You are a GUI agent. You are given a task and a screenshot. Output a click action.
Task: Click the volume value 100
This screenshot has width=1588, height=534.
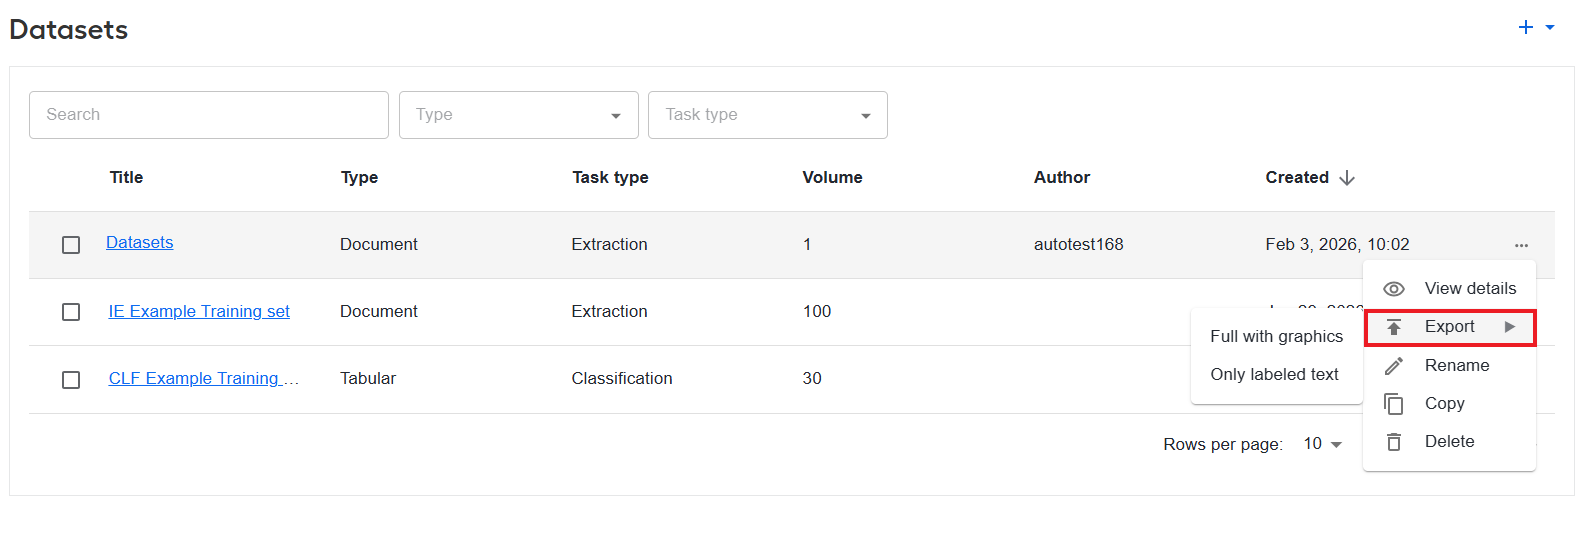[x=817, y=312]
